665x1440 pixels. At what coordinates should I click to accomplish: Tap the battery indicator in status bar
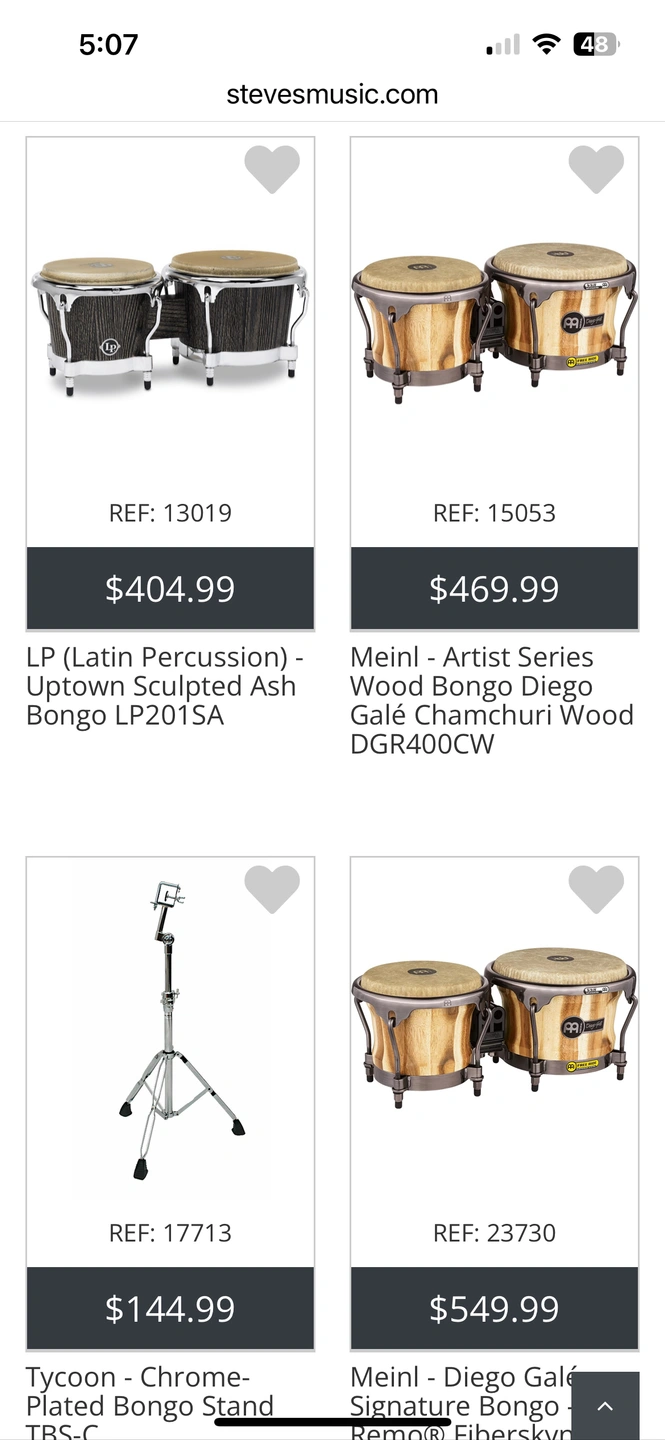click(596, 44)
